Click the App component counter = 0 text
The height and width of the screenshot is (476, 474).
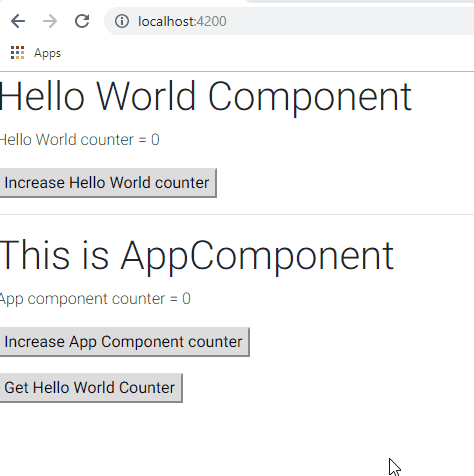pyautogui.click(x=95, y=299)
